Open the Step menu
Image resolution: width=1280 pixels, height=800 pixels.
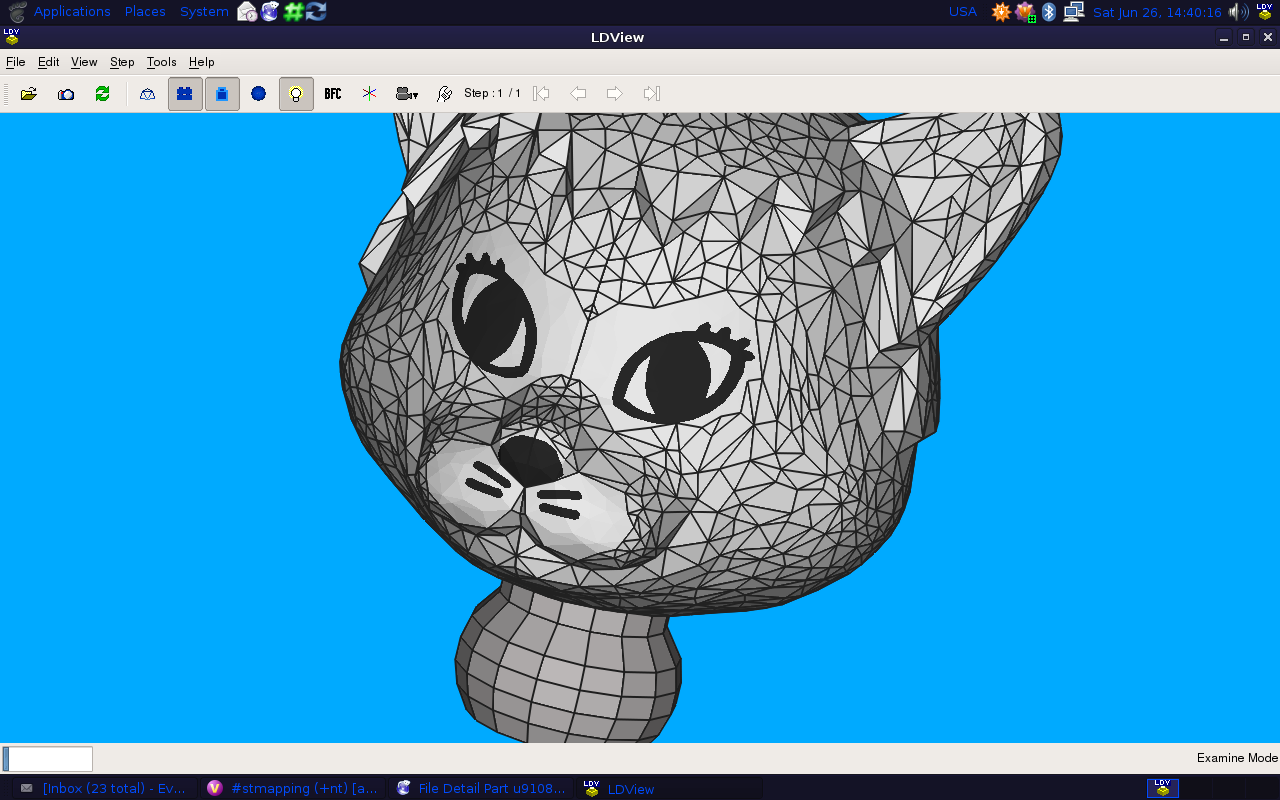(x=121, y=62)
